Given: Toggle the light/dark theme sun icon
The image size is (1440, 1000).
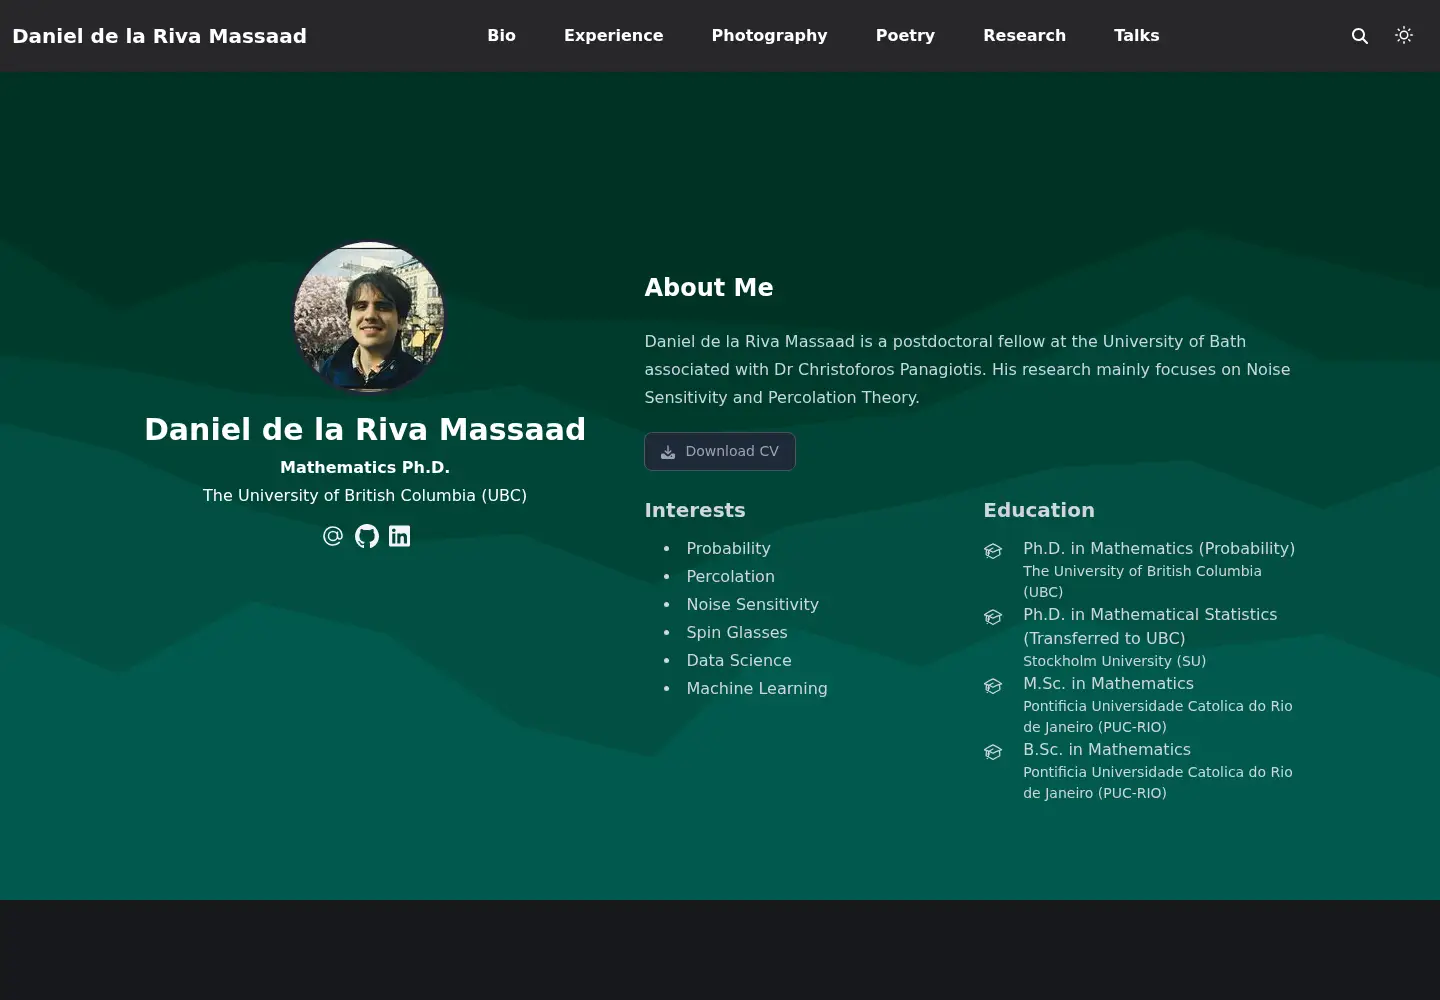Looking at the screenshot, I should 1404,36.
